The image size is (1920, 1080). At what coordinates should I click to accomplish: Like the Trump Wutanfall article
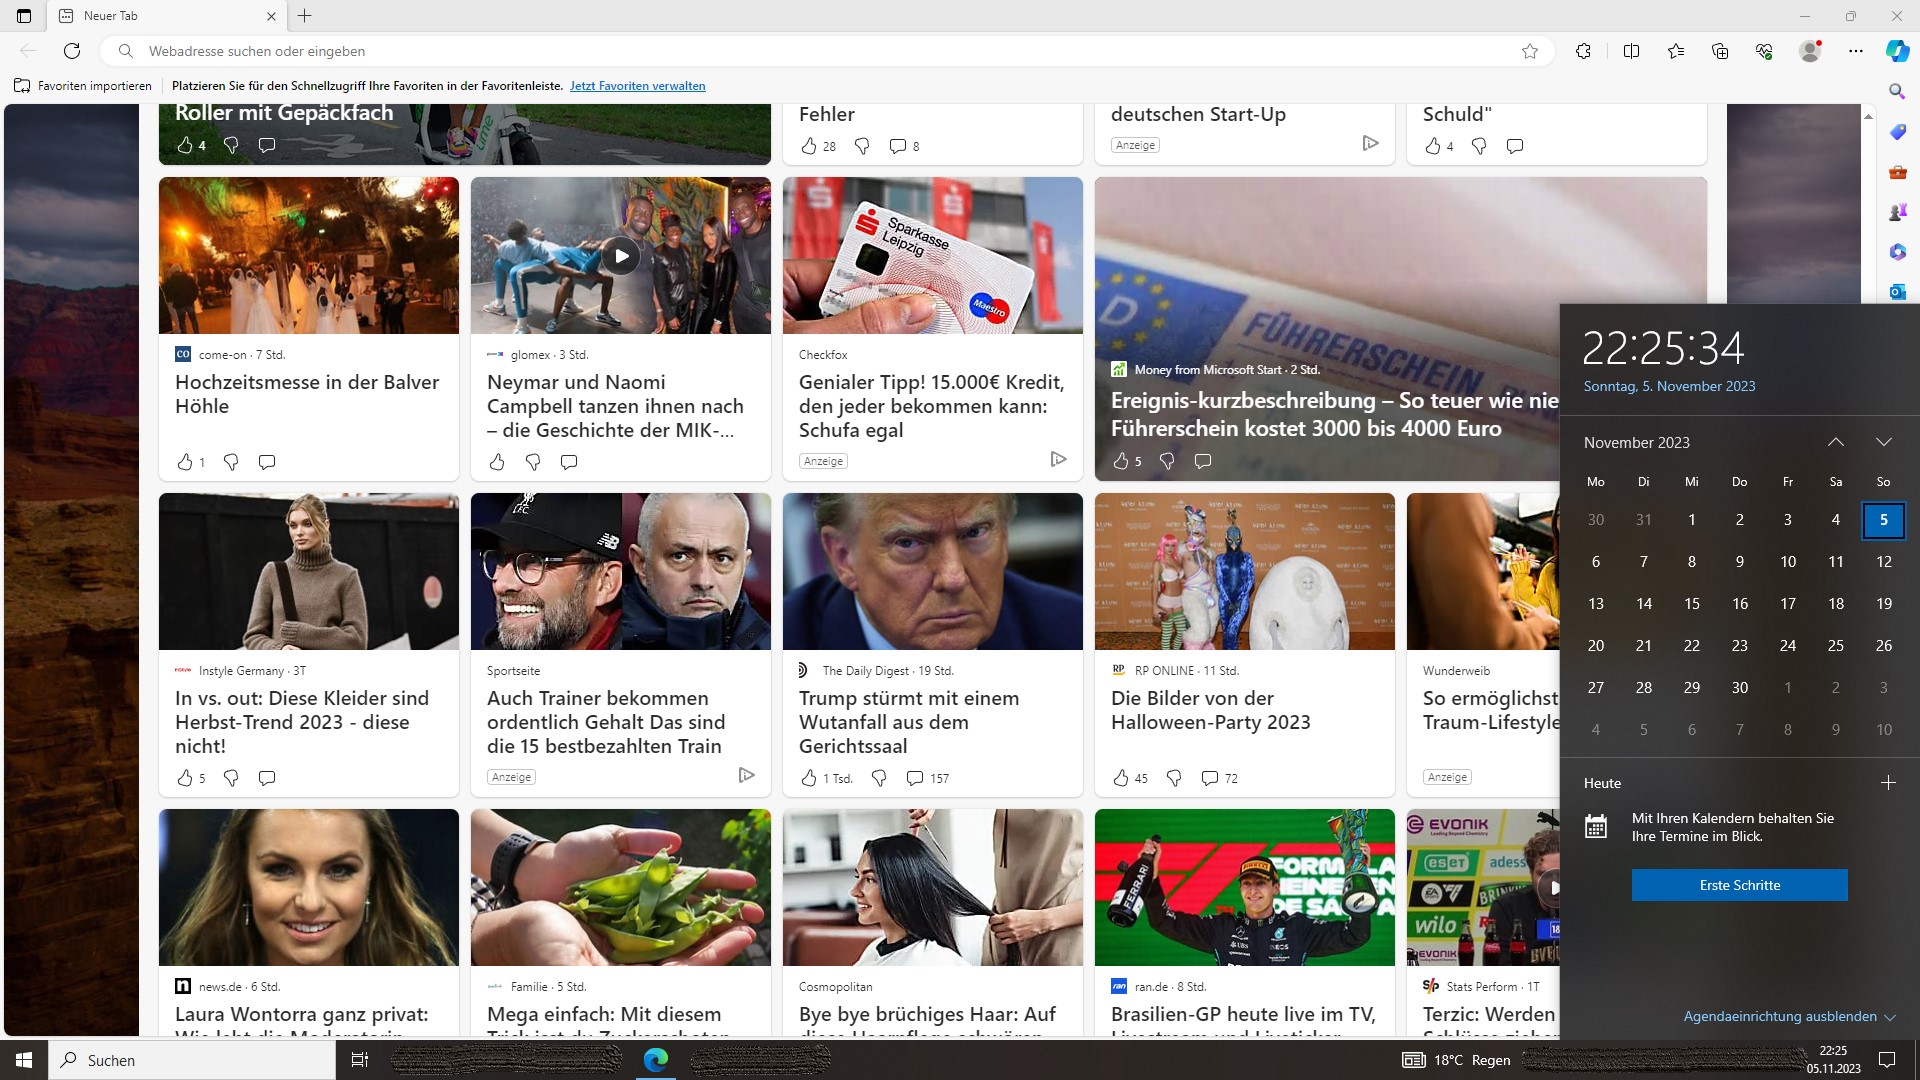[809, 778]
